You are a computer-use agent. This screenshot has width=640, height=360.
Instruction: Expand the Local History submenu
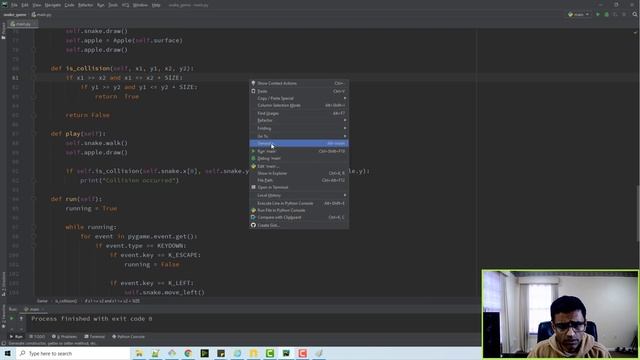pos(299,195)
